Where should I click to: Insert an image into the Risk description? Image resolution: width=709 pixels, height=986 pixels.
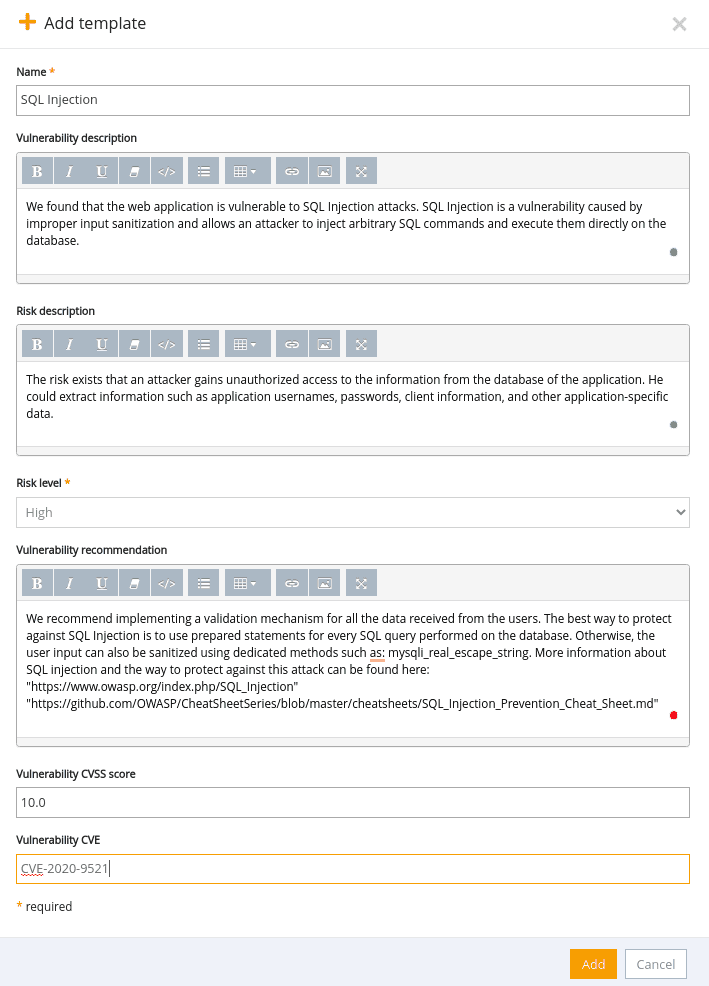pos(323,343)
